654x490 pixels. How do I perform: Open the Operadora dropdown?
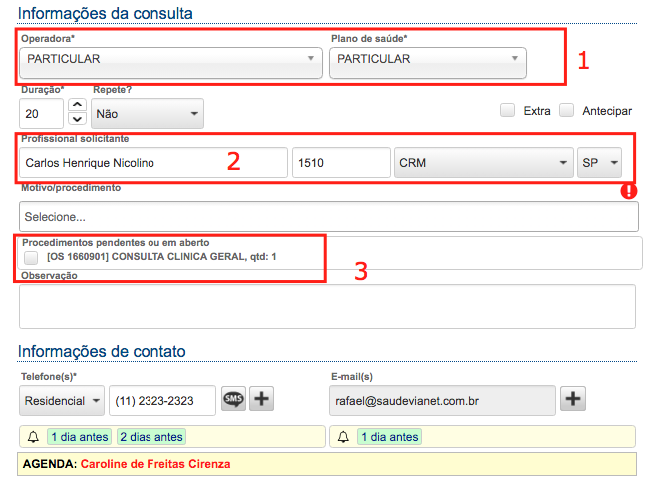(x=171, y=63)
